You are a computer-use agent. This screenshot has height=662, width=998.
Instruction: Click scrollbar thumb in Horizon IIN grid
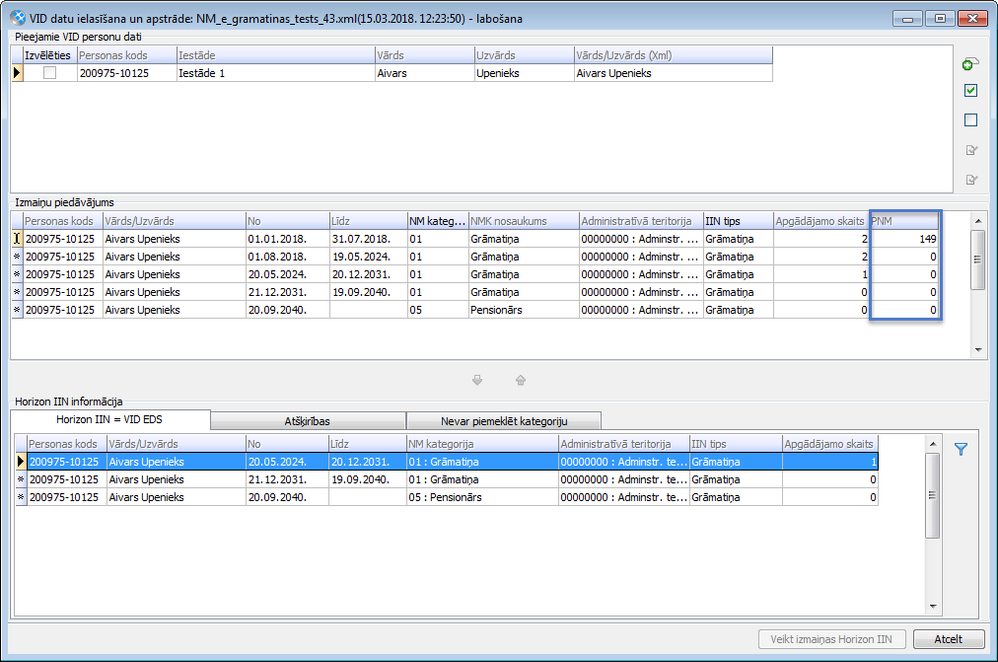(932, 495)
